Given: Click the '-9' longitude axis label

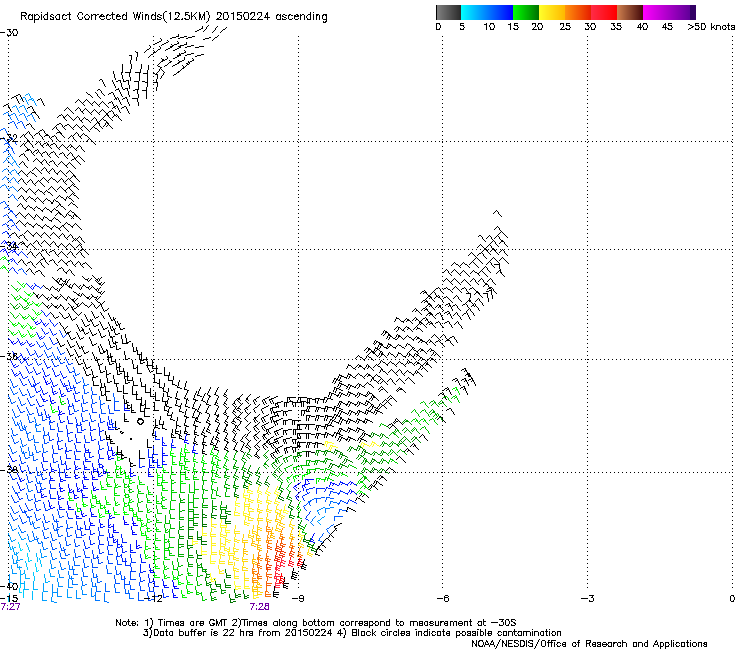Looking at the screenshot, I should click(298, 599).
